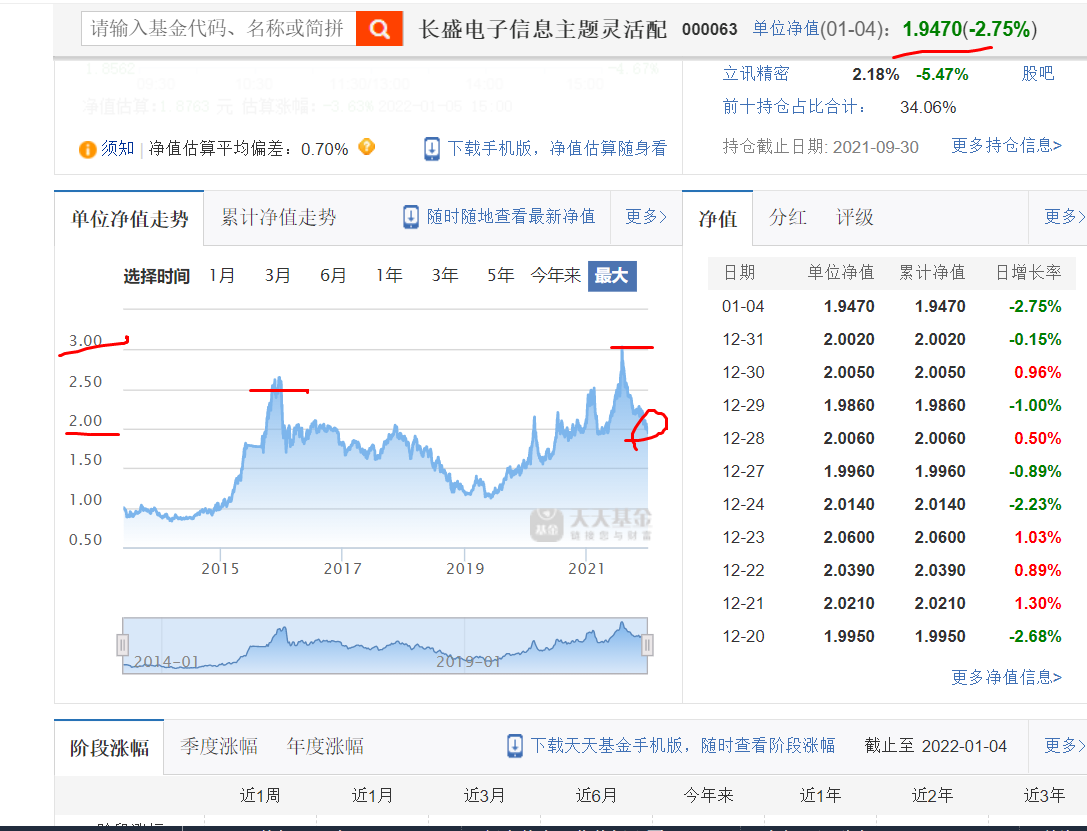Click the 近1周 column header
Screen dimensions: 1087x831
pyautogui.click(x=260, y=795)
